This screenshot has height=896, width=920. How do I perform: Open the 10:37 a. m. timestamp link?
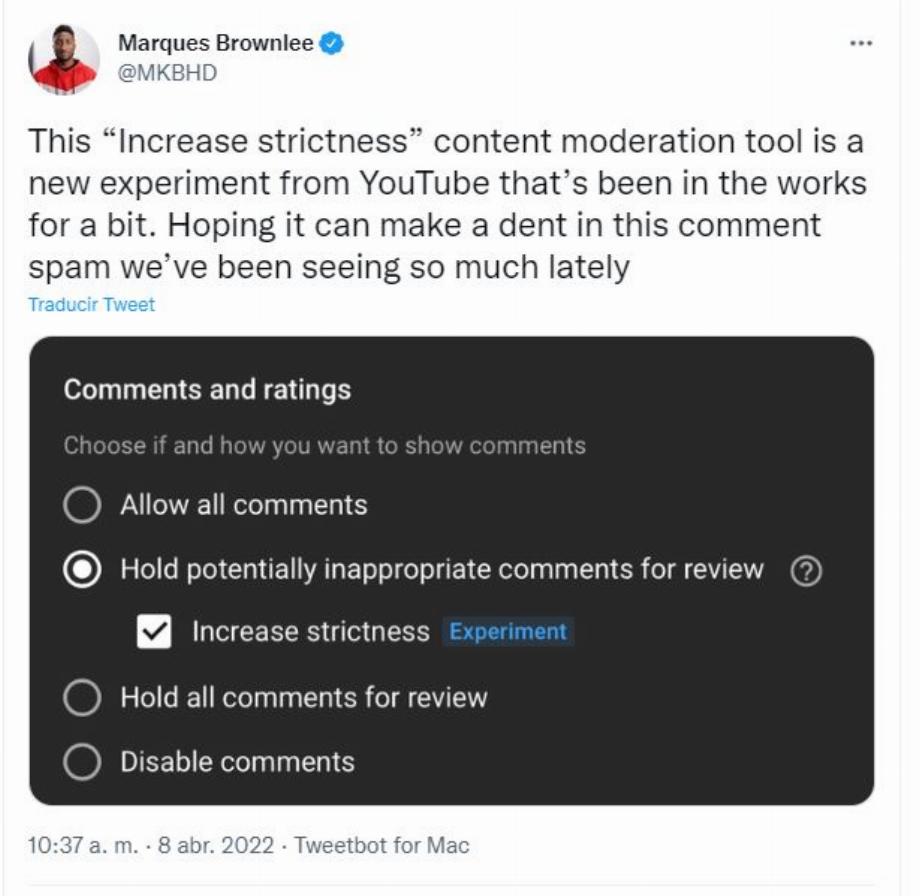click(83, 846)
